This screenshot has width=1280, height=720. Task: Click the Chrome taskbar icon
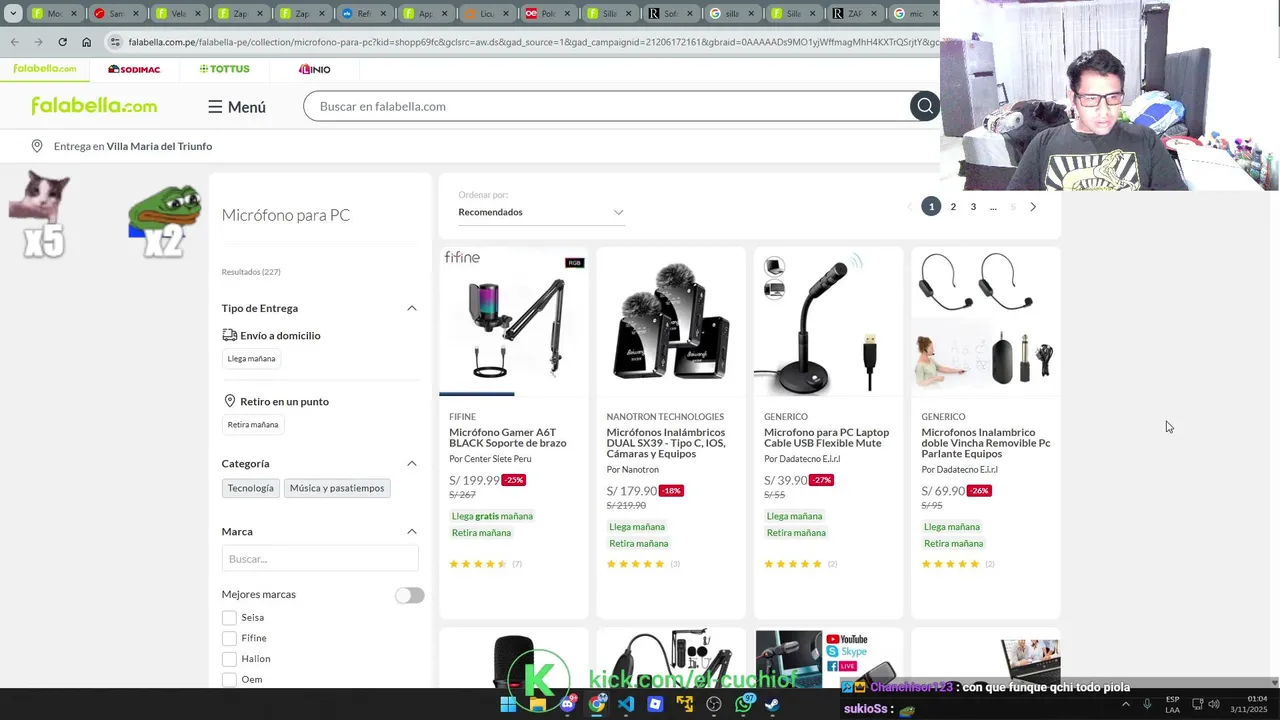tap(597, 704)
